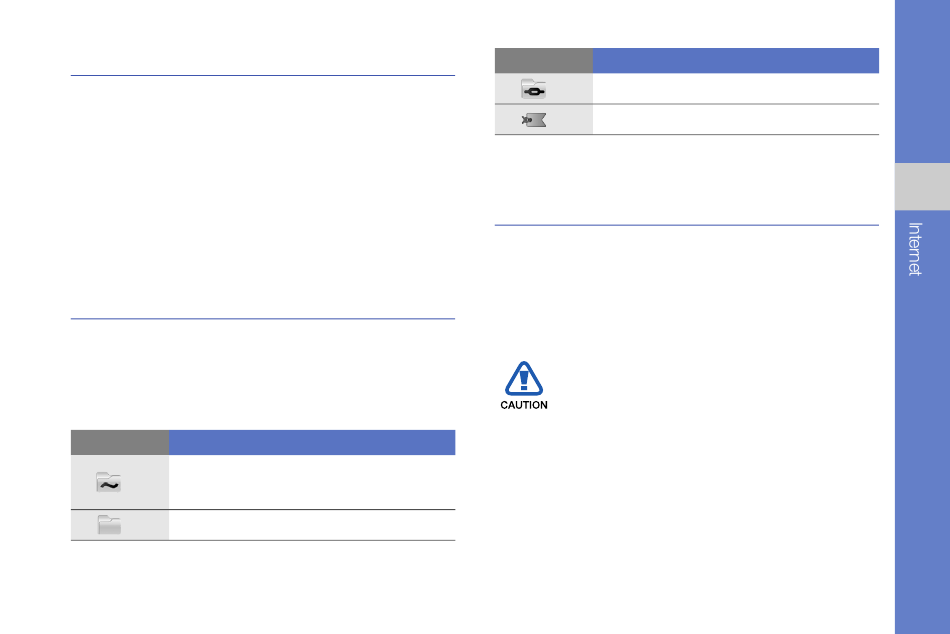
Task: Click the blue sidebar area below the Internet label
Action: point(922,455)
